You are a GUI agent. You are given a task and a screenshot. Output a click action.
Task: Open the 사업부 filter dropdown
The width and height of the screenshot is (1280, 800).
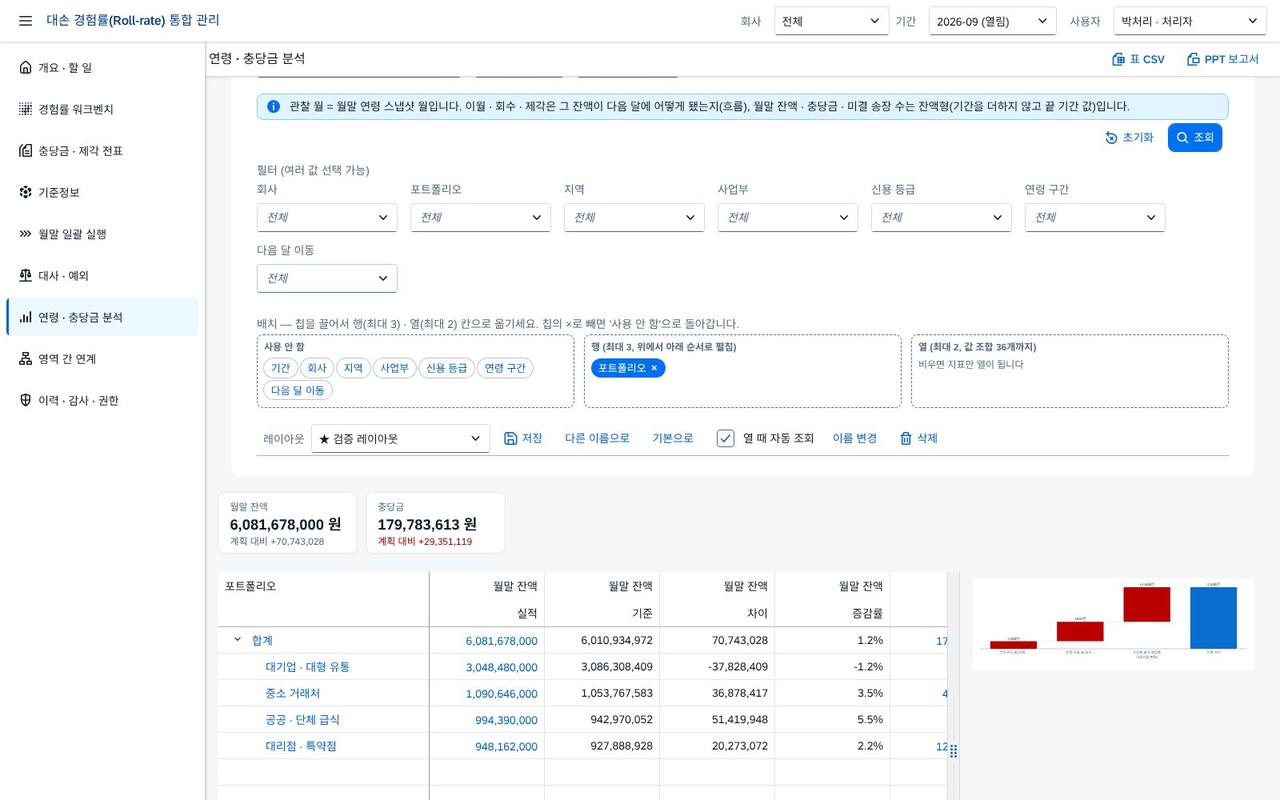788,217
